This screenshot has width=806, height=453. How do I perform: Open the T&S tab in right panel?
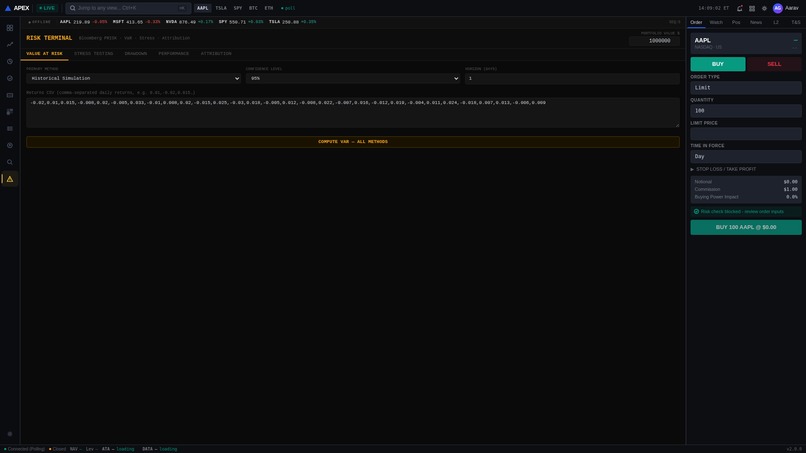click(796, 22)
